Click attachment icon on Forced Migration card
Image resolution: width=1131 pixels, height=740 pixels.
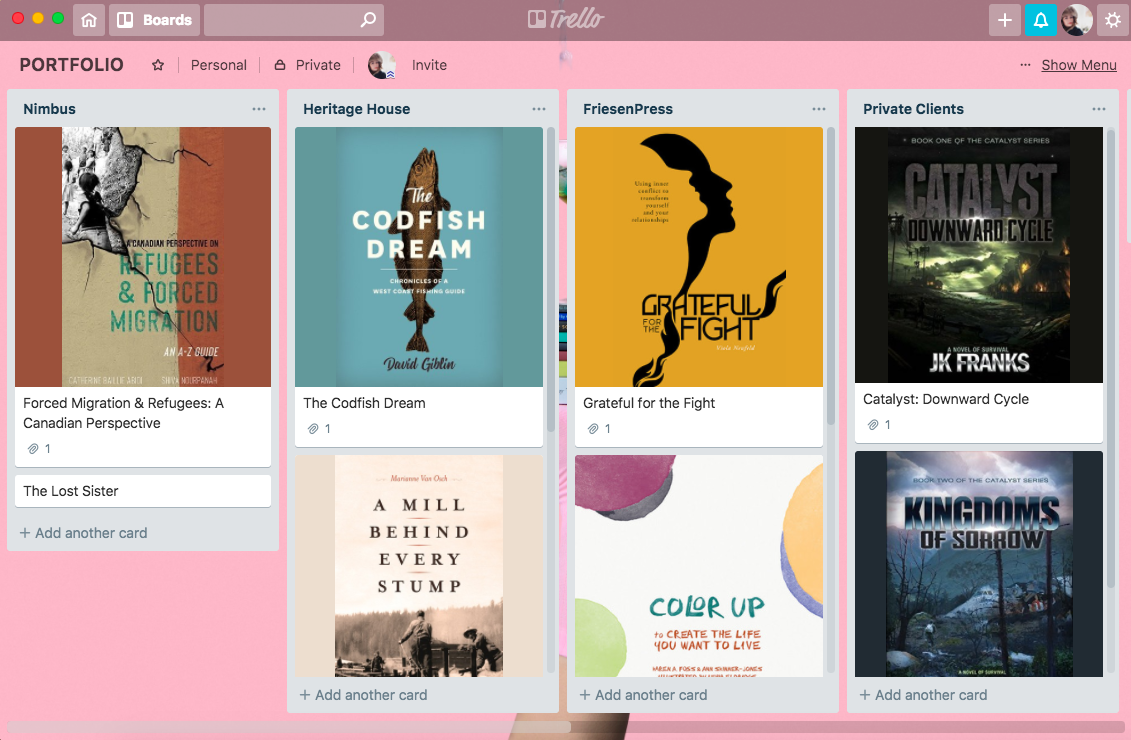coord(33,449)
